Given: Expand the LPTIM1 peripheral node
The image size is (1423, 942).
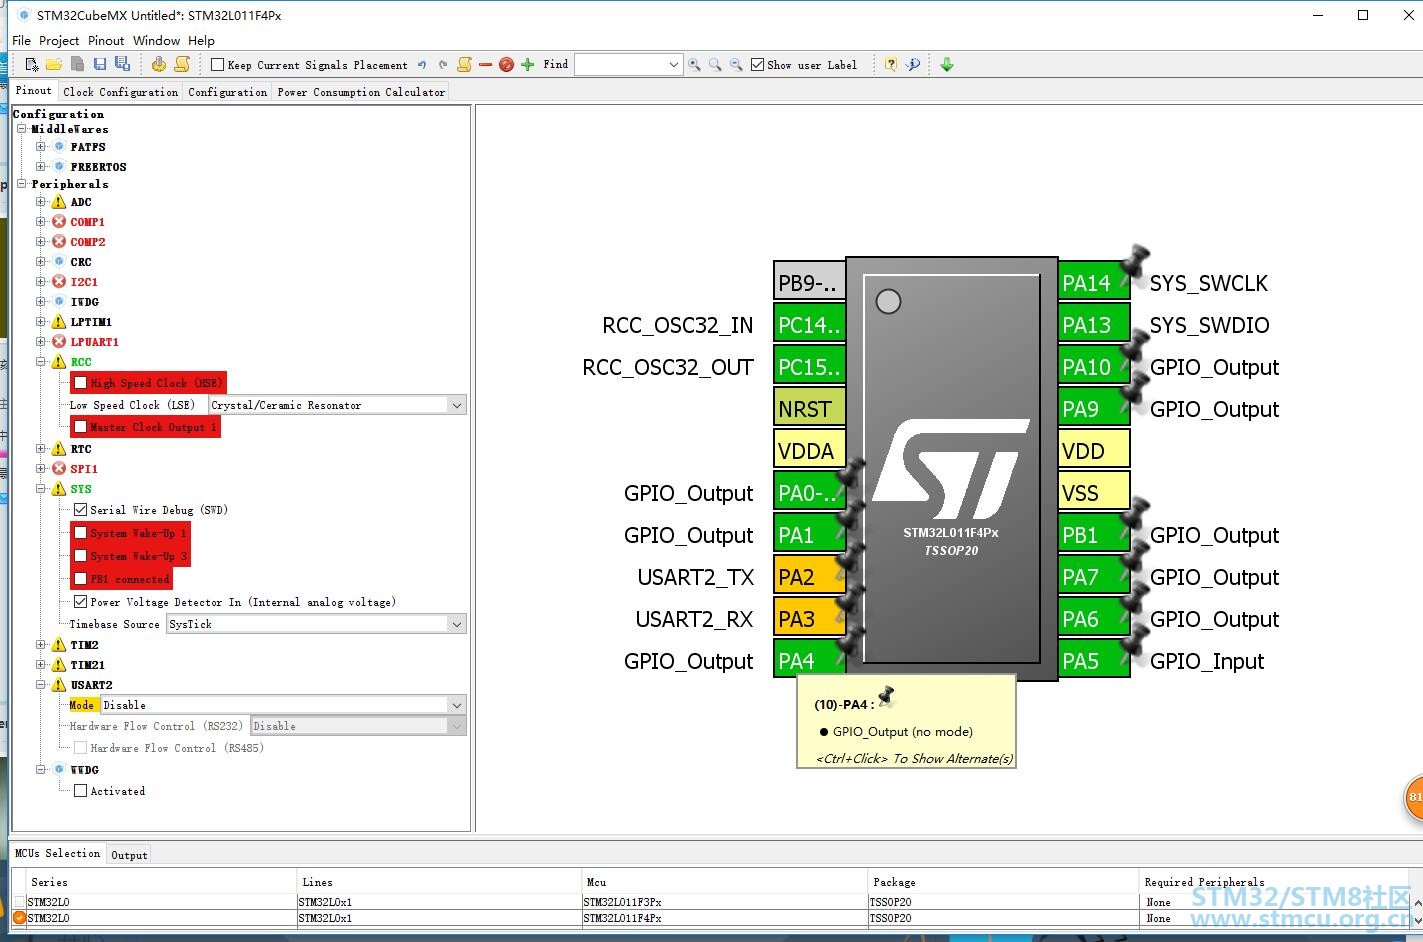Looking at the screenshot, I should pyautogui.click(x=41, y=322).
